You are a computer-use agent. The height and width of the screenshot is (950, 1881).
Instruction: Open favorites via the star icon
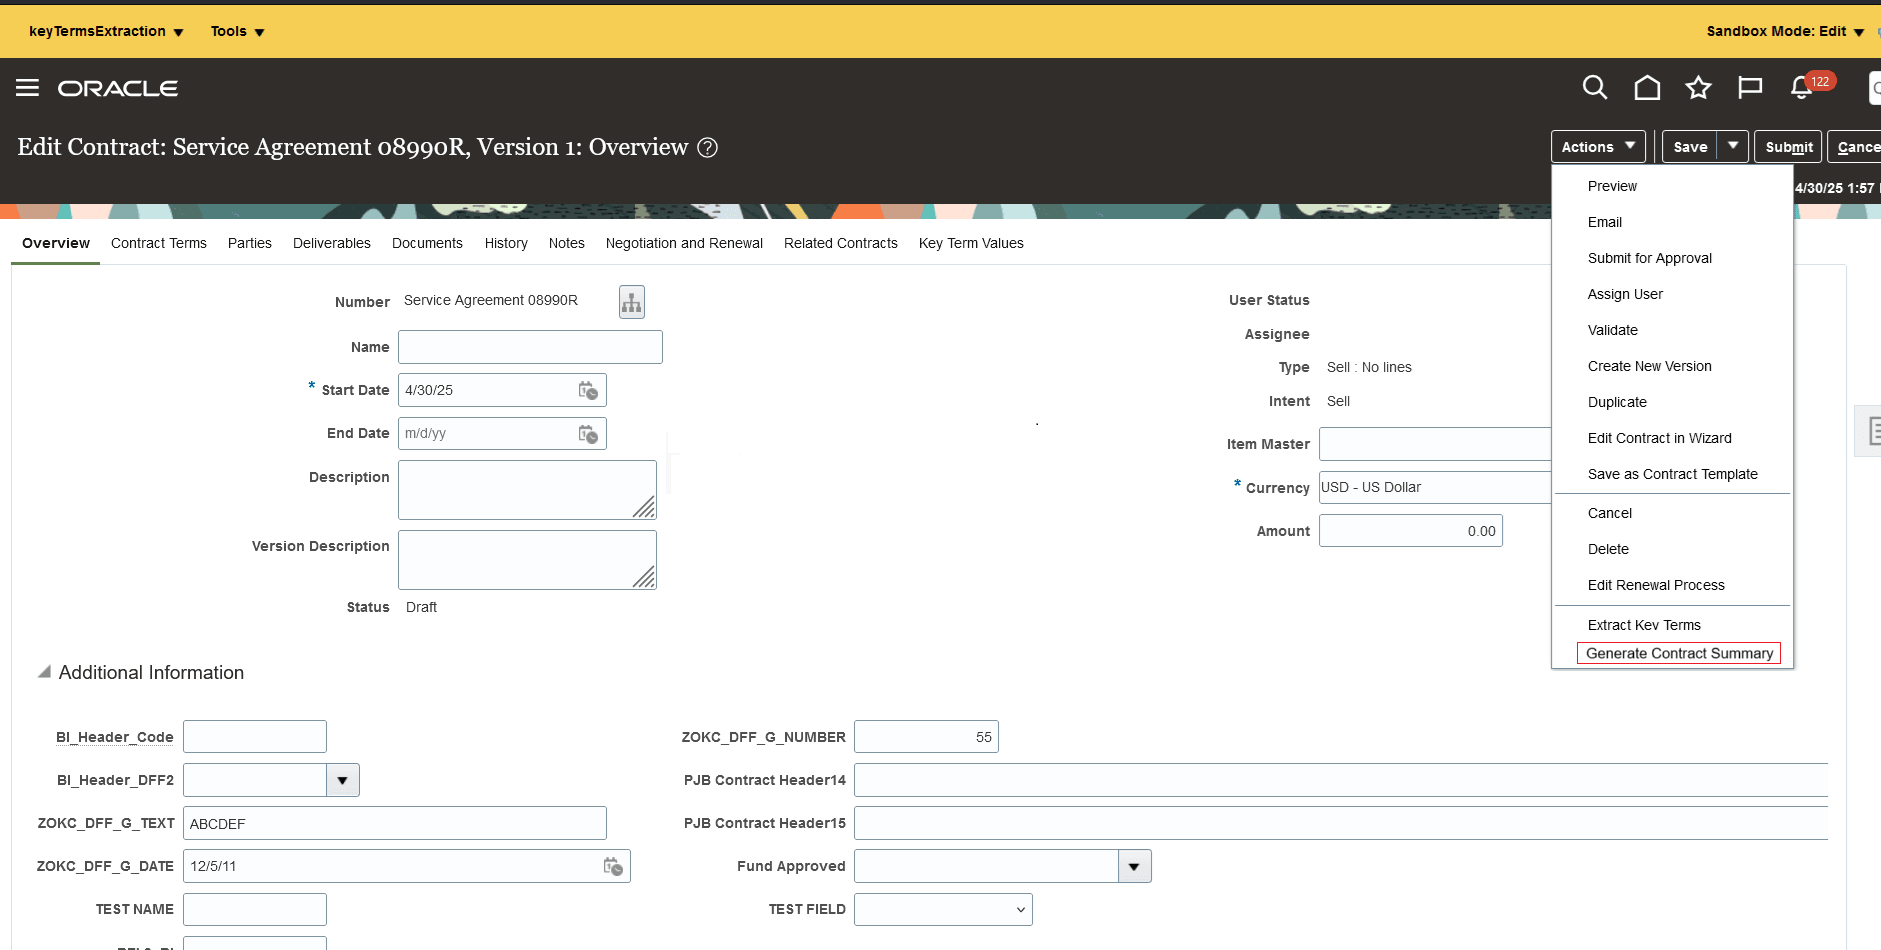(1698, 88)
